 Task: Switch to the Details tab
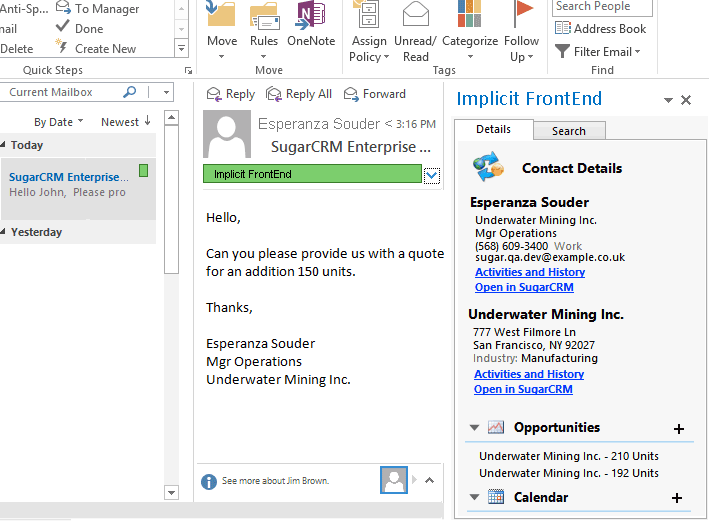pyautogui.click(x=493, y=129)
